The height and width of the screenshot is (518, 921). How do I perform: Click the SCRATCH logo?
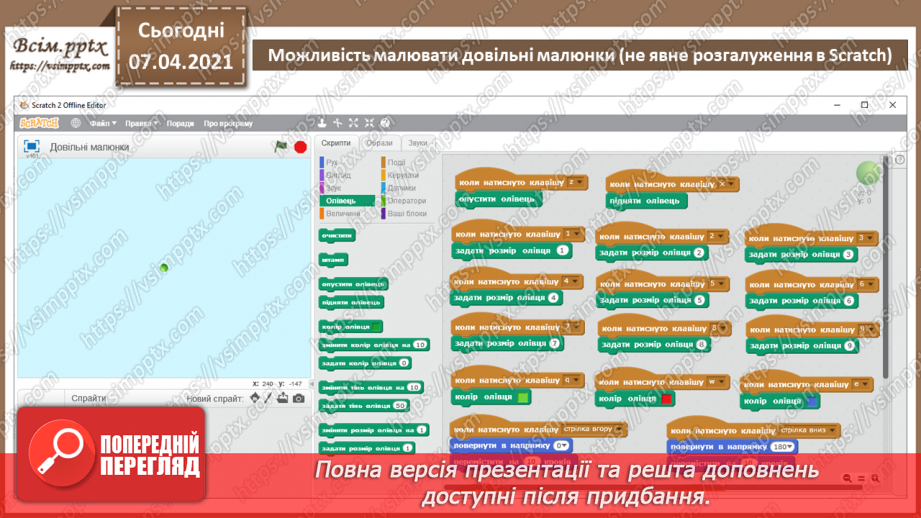pyautogui.click(x=39, y=123)
